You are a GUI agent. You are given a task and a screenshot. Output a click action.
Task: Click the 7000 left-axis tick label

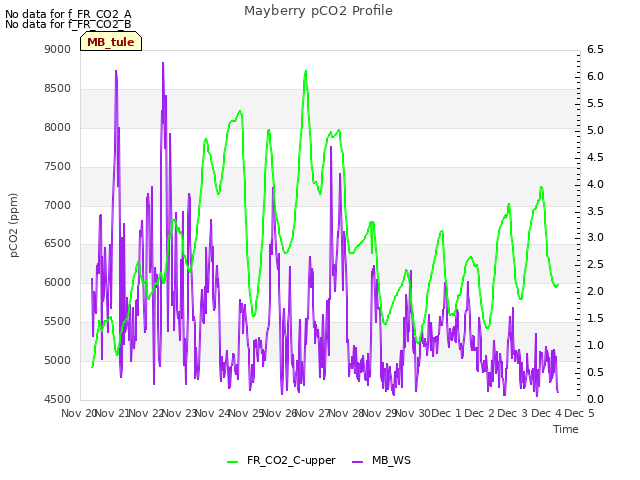pos(58,205)
